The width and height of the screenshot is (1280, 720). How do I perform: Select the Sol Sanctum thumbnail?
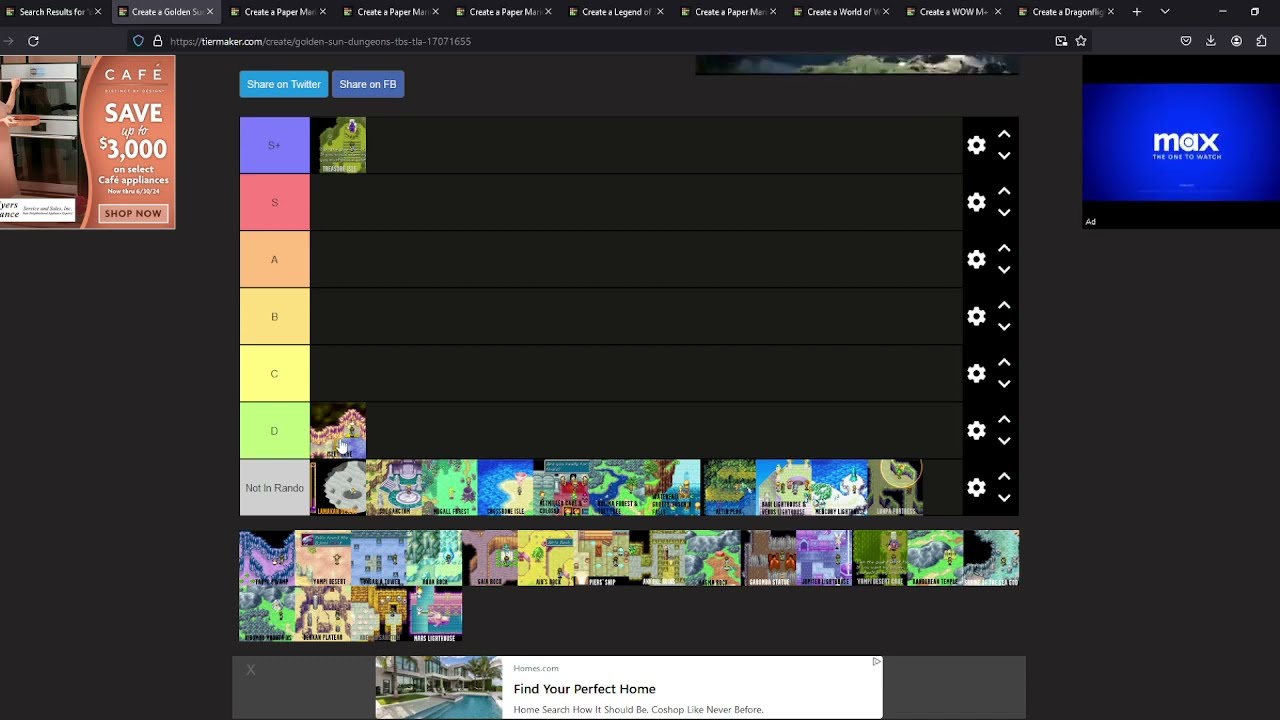[x=394, y=487]
